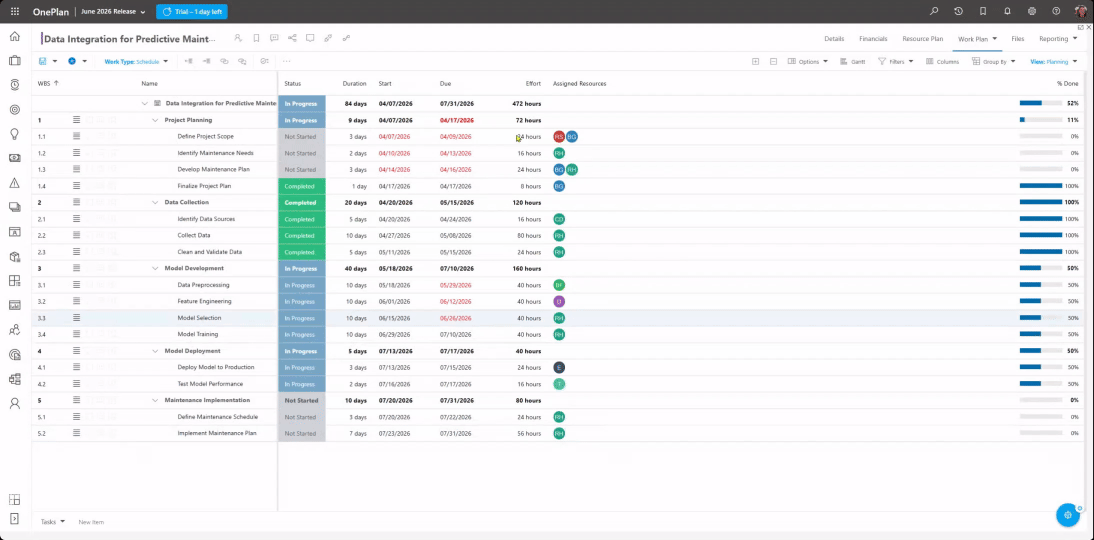
Task: Open the app launcher grid icon
Action: point(15,11)
